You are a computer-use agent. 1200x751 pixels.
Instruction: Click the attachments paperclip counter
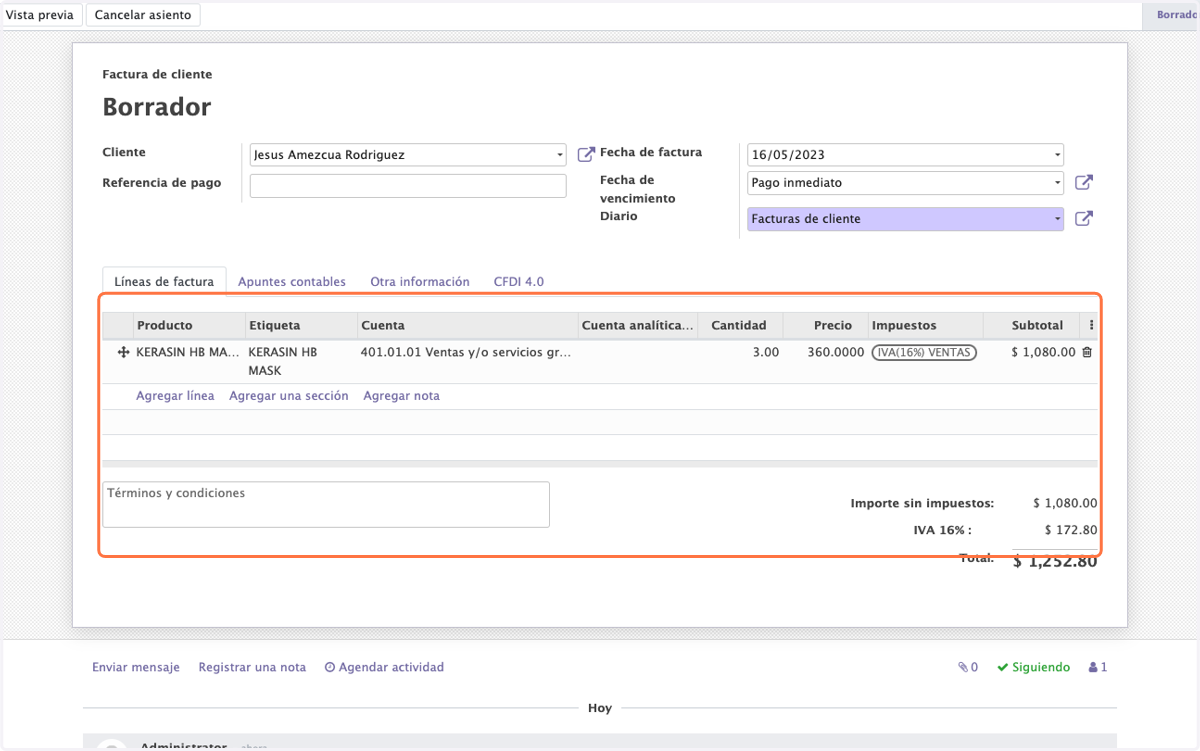click(x=968, y=667)
